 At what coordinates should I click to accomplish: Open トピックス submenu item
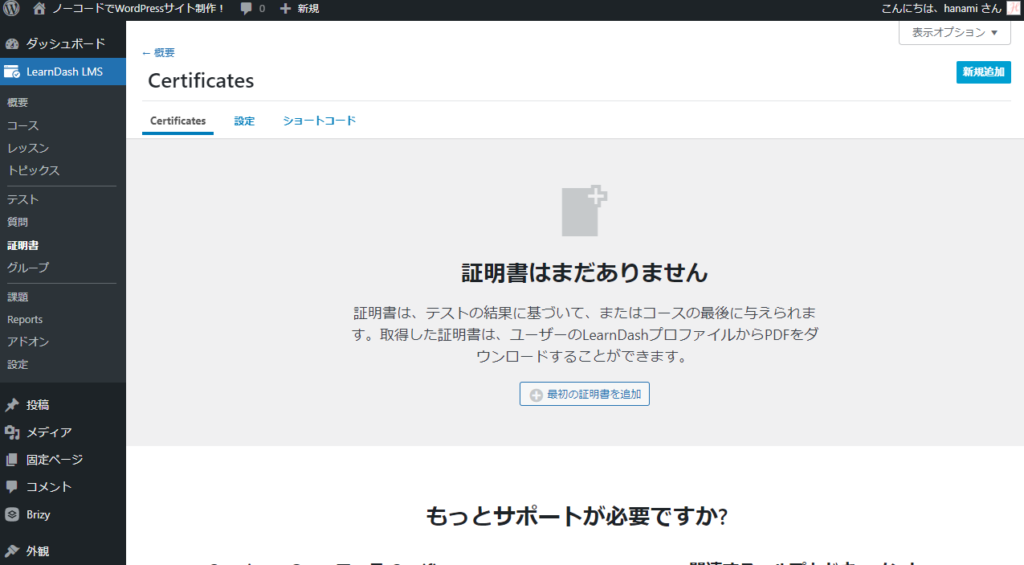pyautogui.click(x=33, y=170)
